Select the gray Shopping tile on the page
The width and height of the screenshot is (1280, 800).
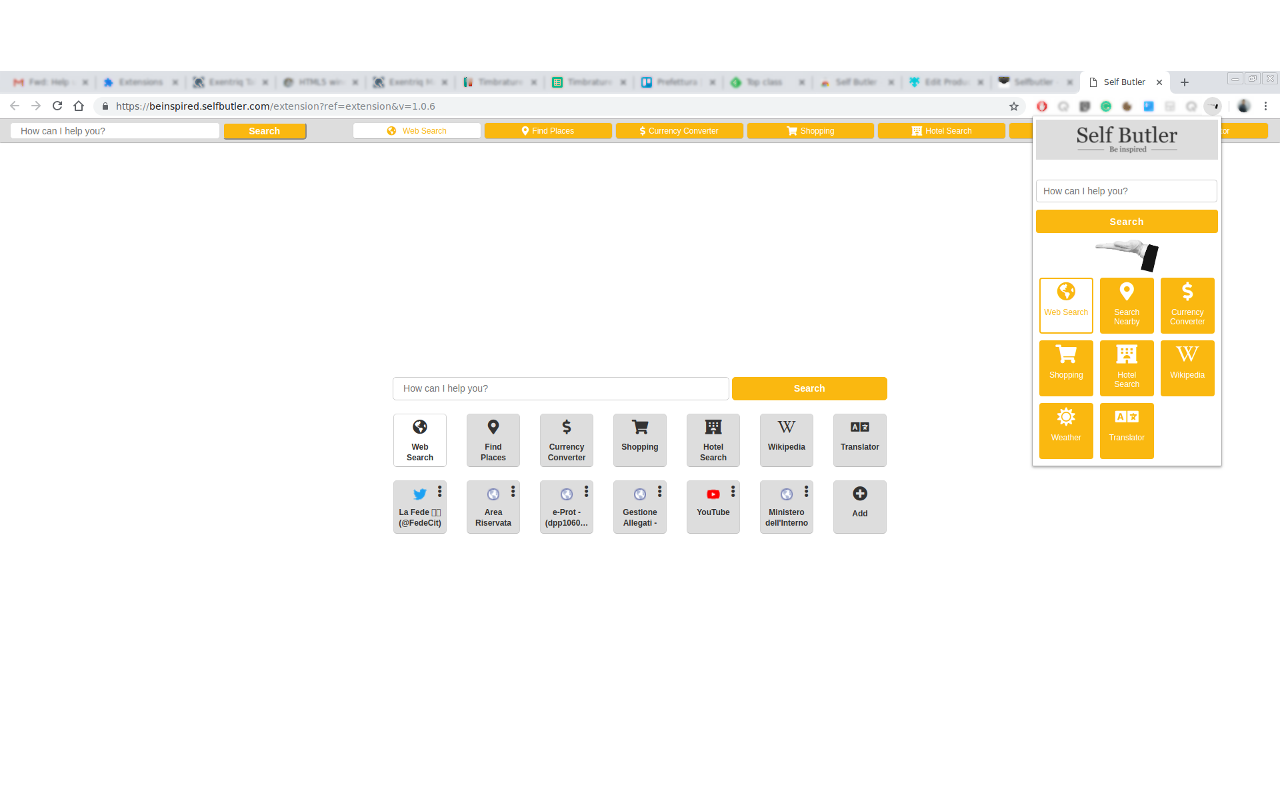[x=640, y=440]
